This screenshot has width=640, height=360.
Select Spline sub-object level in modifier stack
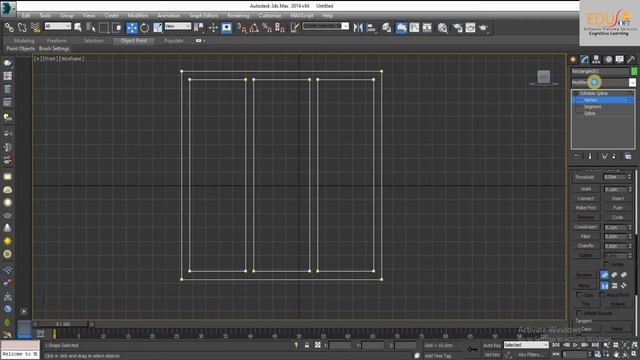(x=590, y=113)
